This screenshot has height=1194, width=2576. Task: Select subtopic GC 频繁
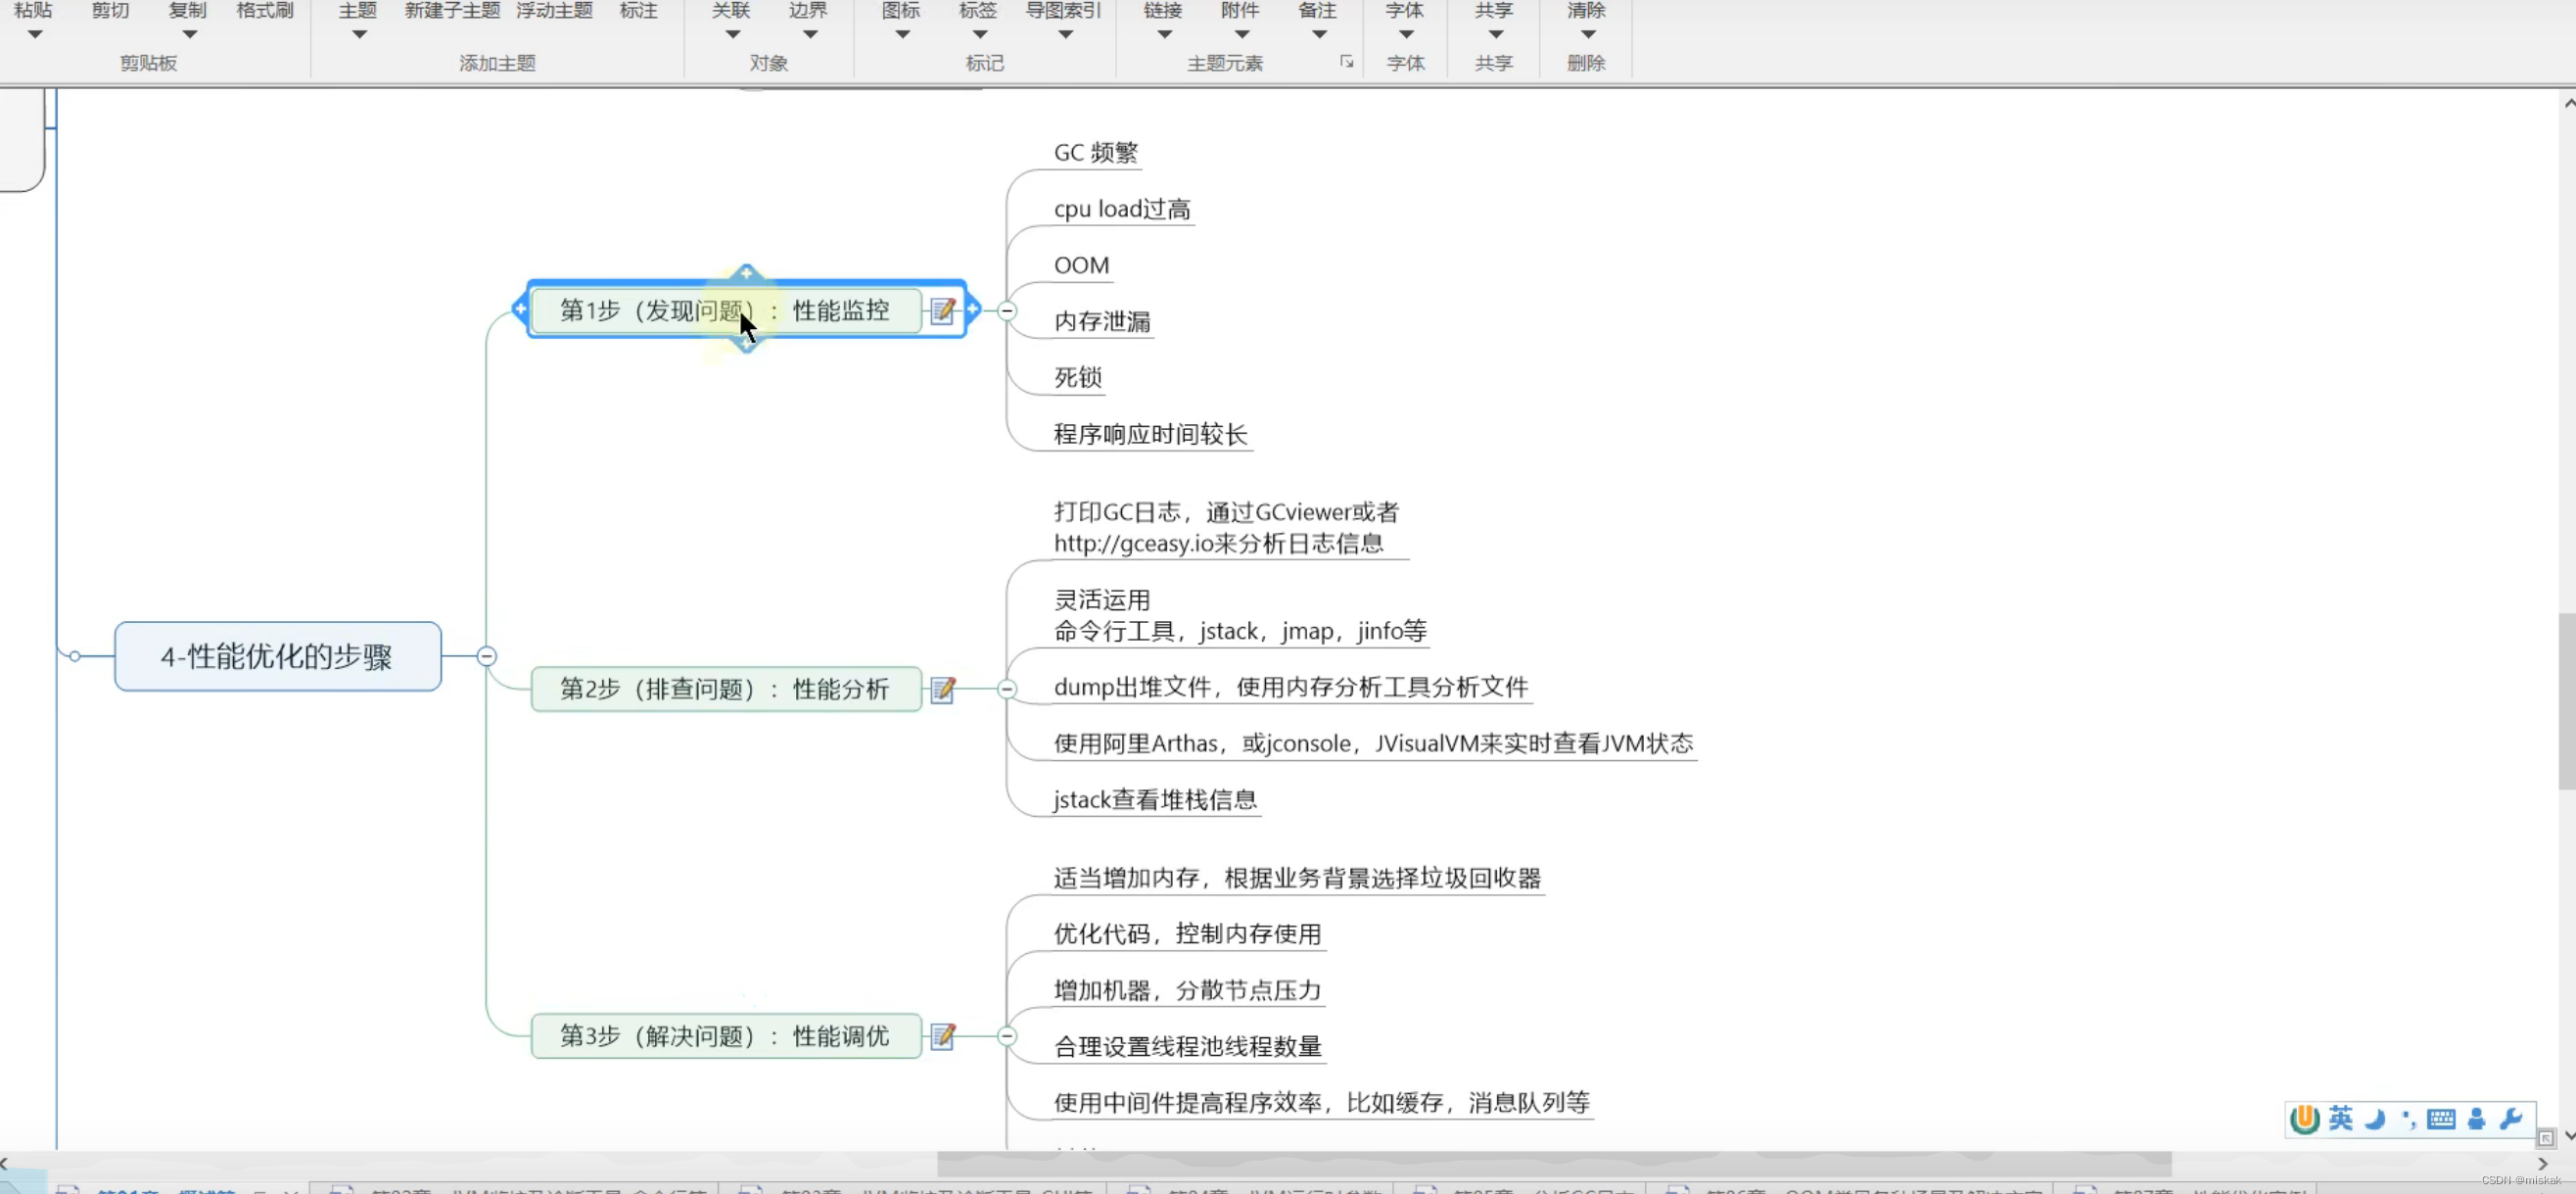coord(1096,152)
